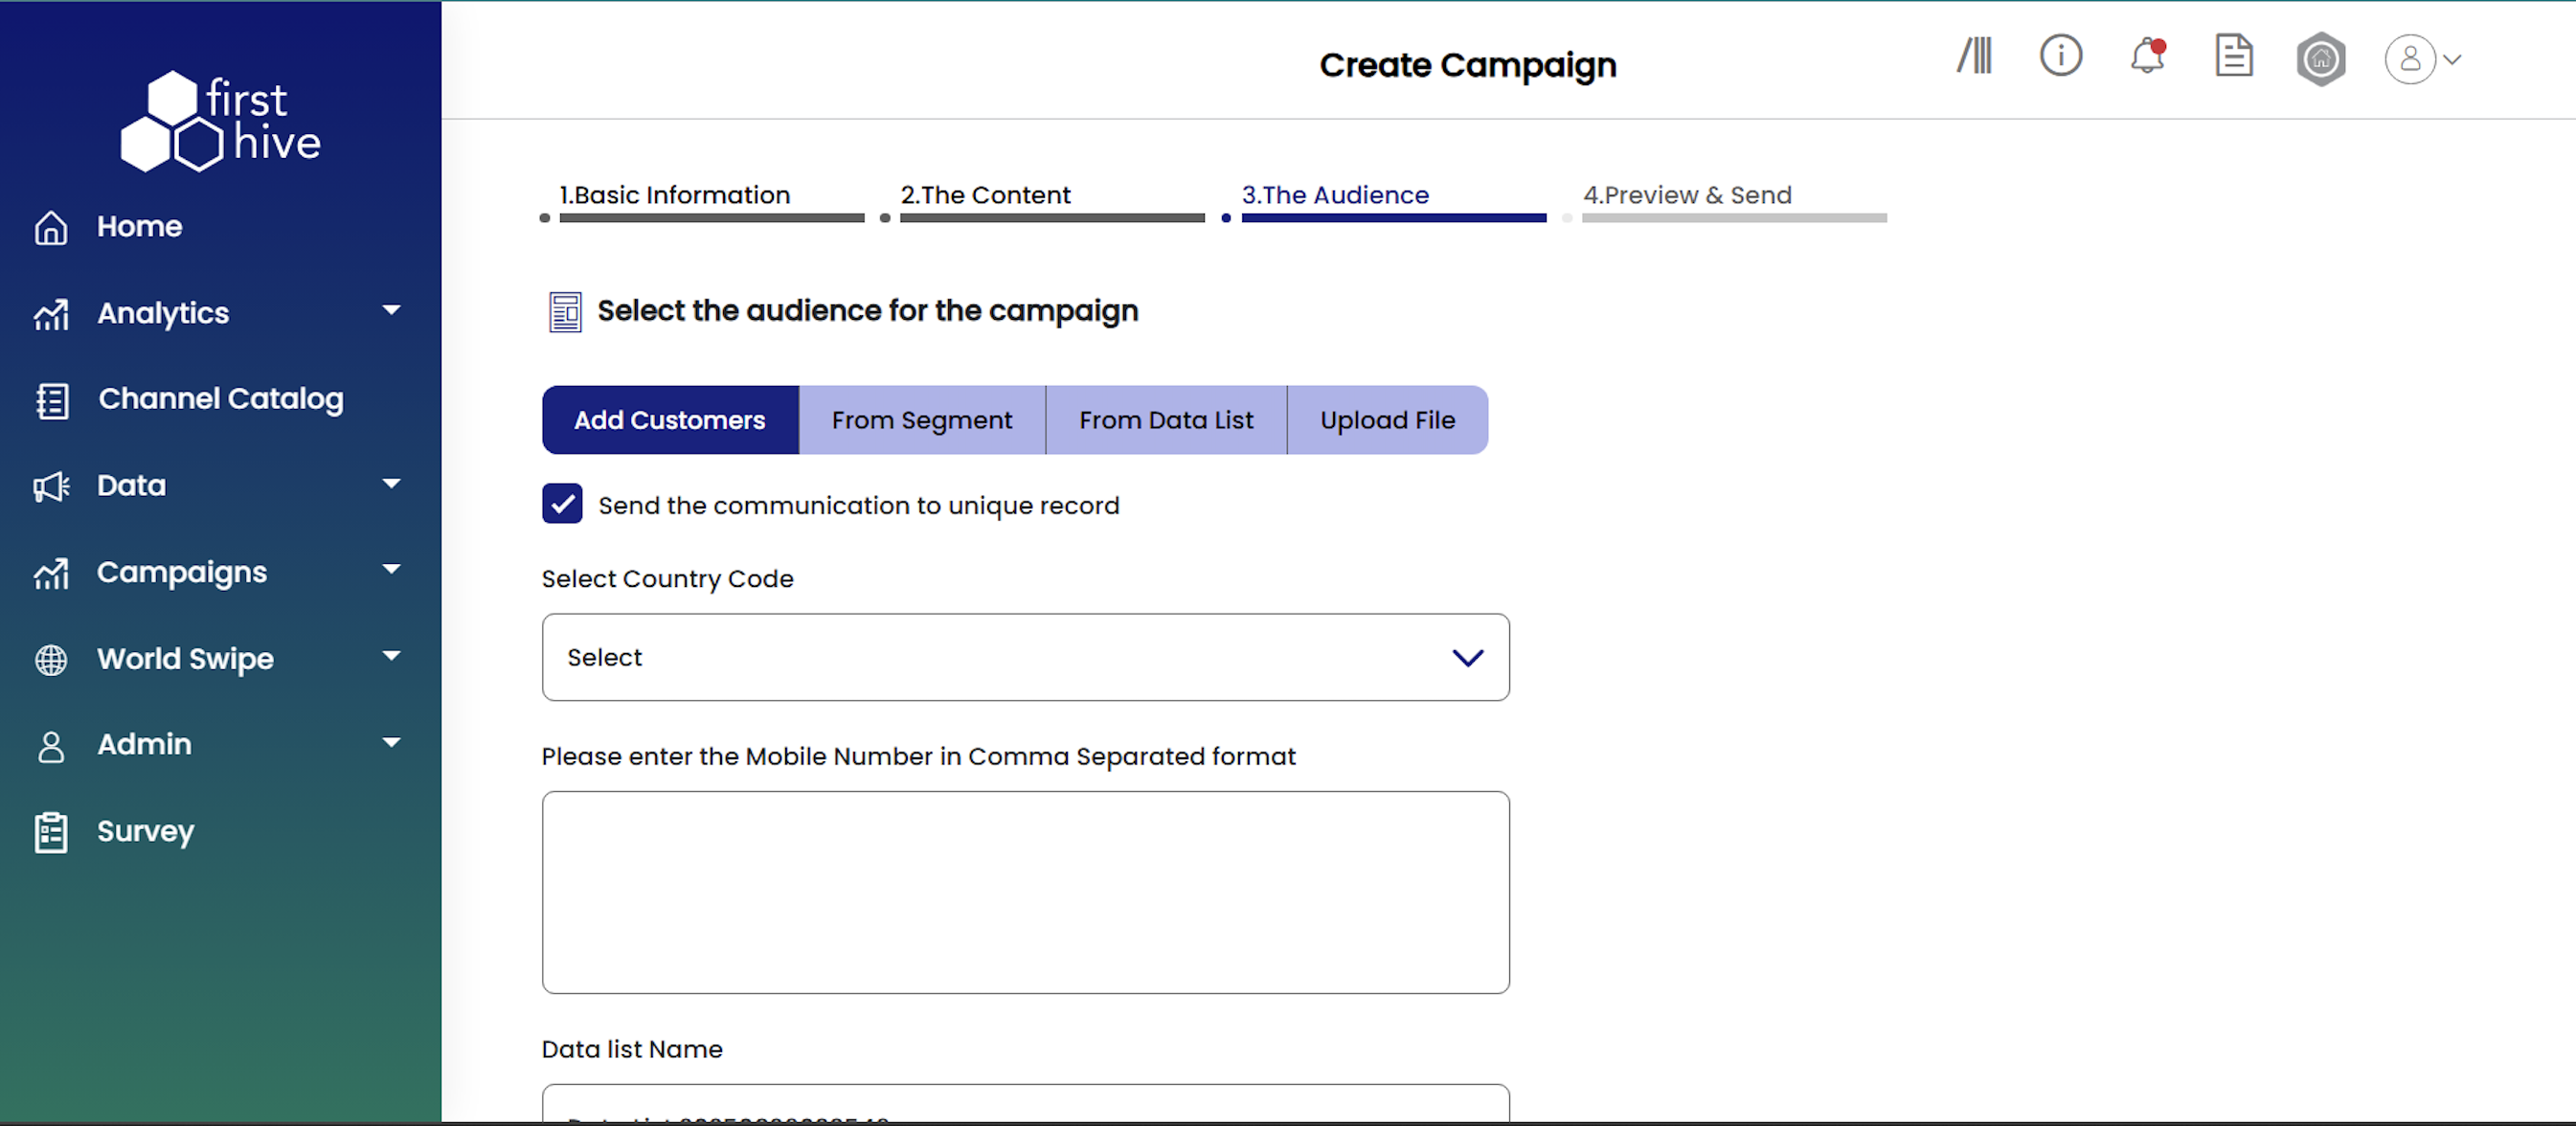Open World Swipe label in sidebar
Viewport: 2576px width, 1126px height.
pos(185,659)
